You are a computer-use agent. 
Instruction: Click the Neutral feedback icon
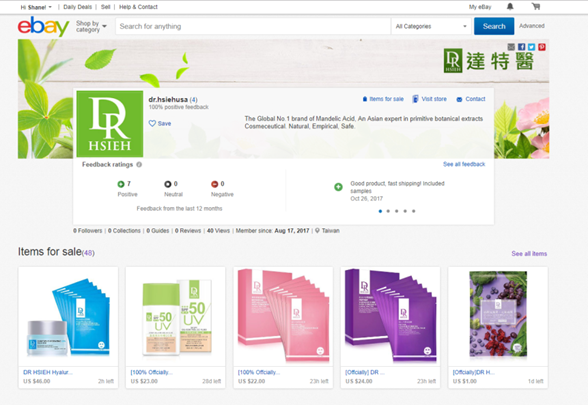click(x=168, y=184)
